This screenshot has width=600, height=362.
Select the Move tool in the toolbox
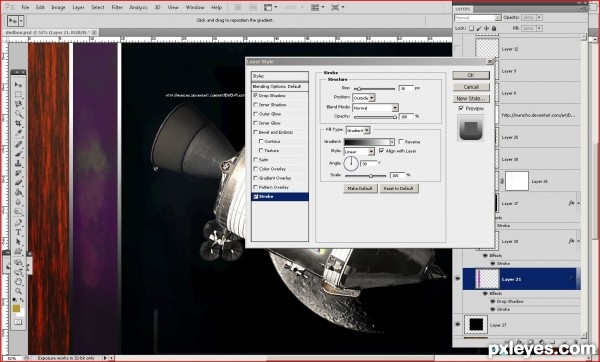click(18, 85)
